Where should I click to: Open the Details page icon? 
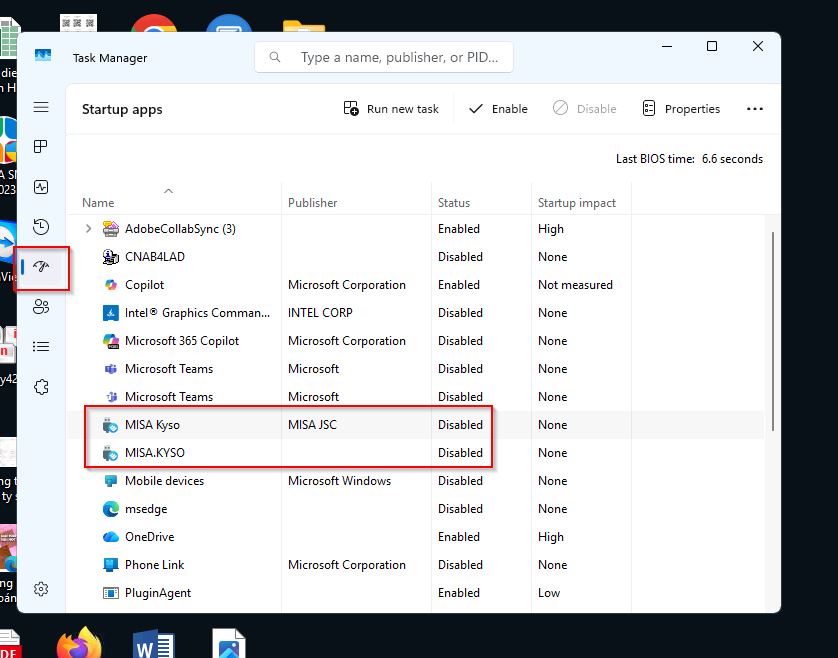point(41,347)
